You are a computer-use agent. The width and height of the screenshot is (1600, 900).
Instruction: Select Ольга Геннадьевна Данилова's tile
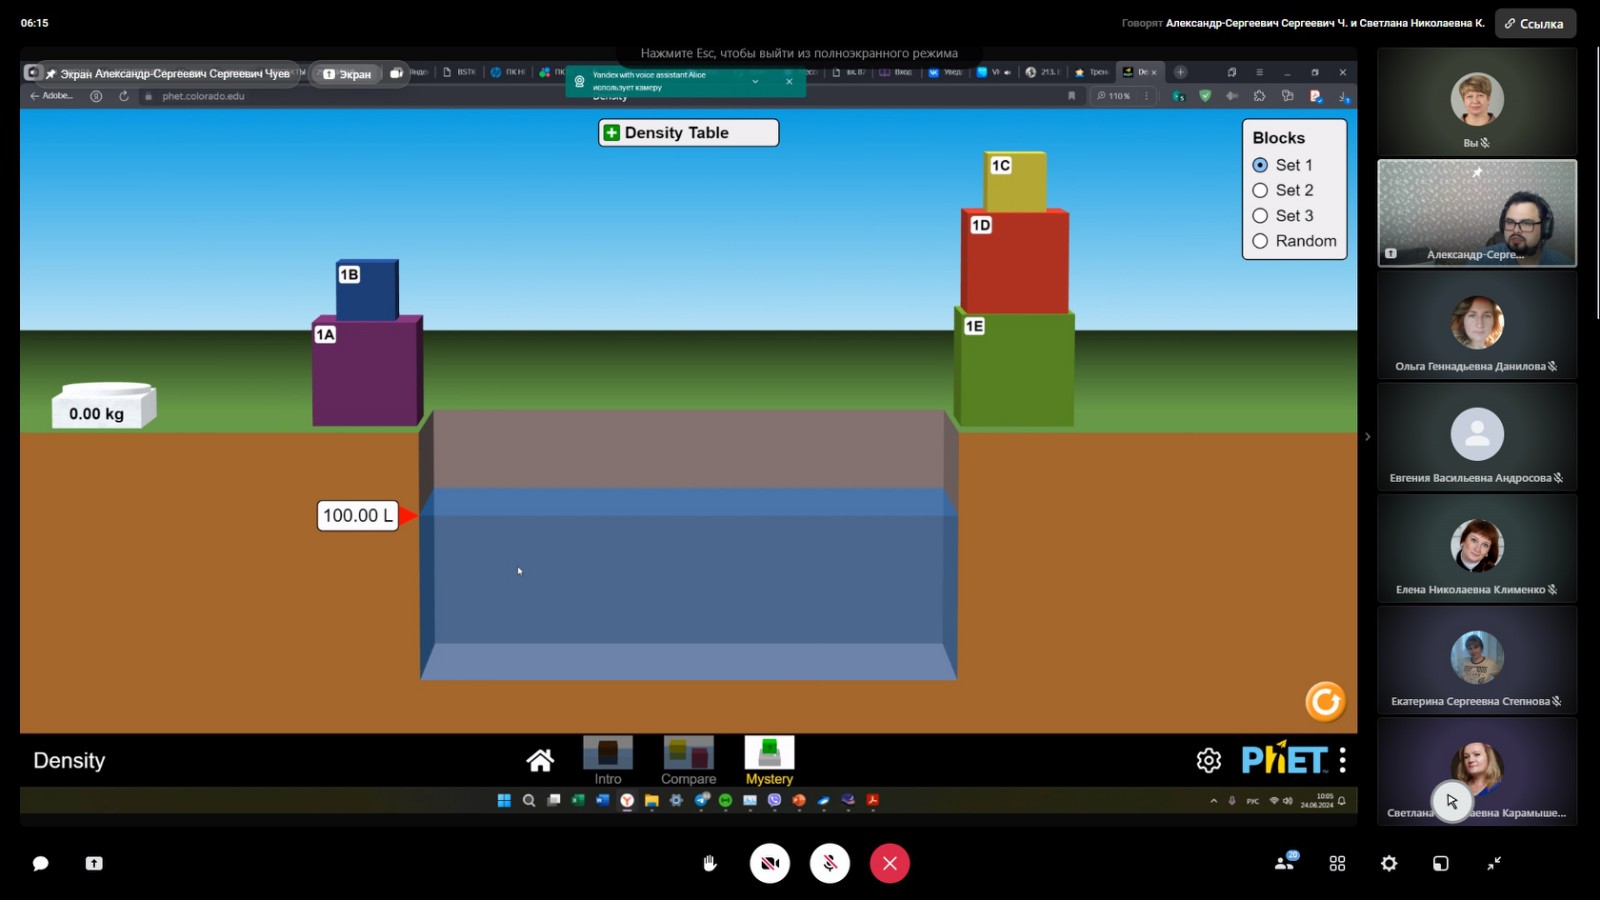[1477, 325]
